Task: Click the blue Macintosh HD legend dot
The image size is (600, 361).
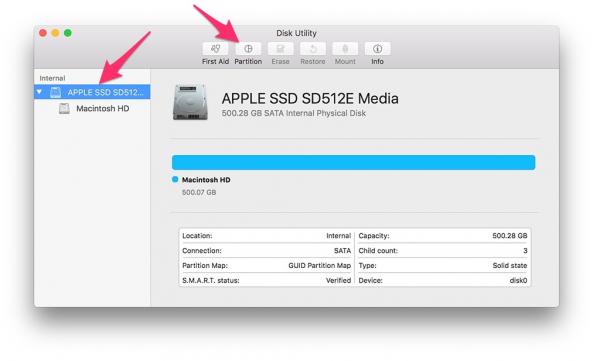Action: 175,179
